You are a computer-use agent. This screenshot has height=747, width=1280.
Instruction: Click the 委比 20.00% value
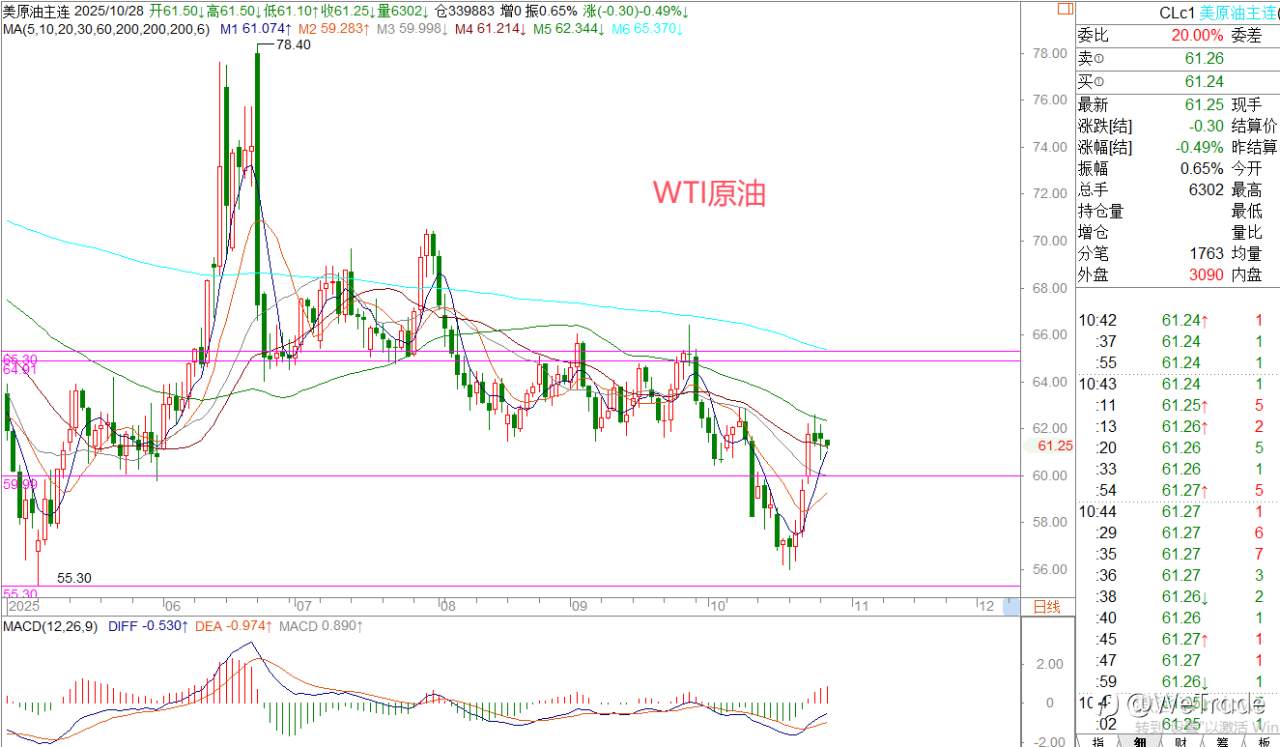tap(1196, 36)
